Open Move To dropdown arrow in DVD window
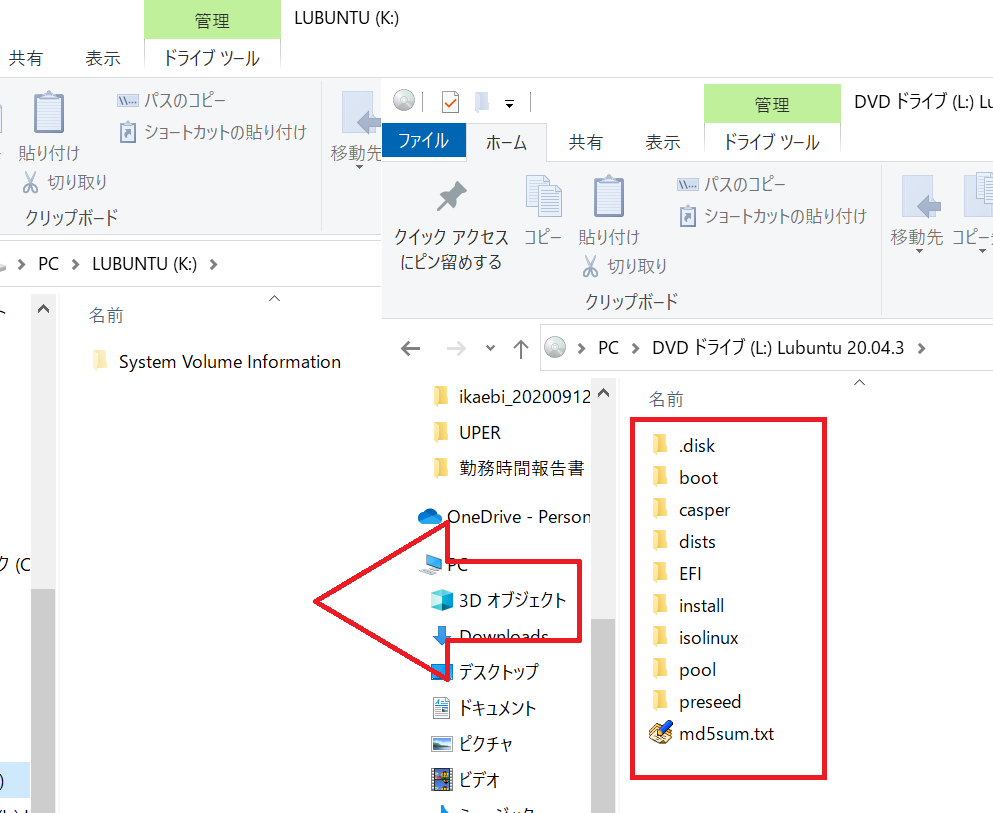Viewport: 993px width, 813px height. [919, 251]
